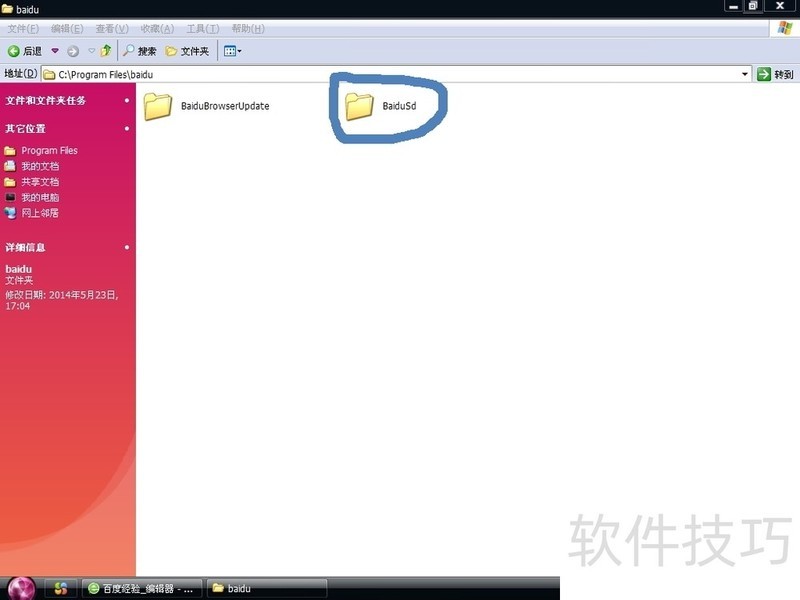Open the 收藏(A) menu

[157, 29]
